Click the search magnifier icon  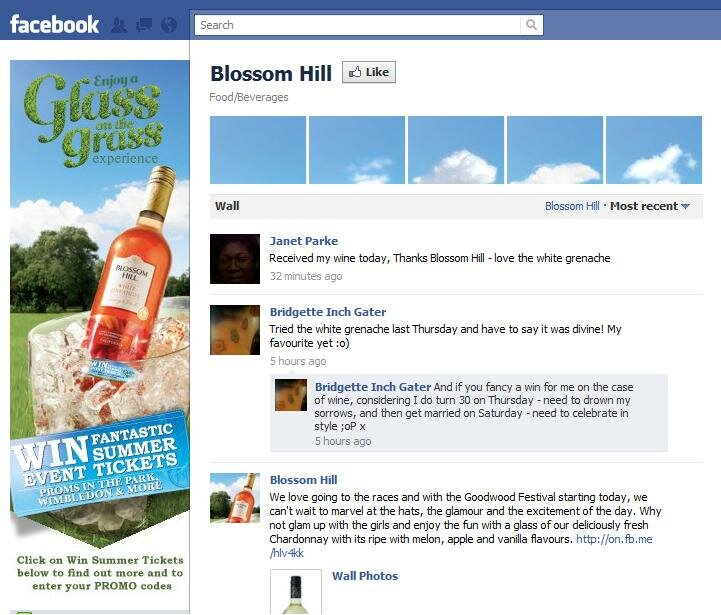(x=531, y=25)
